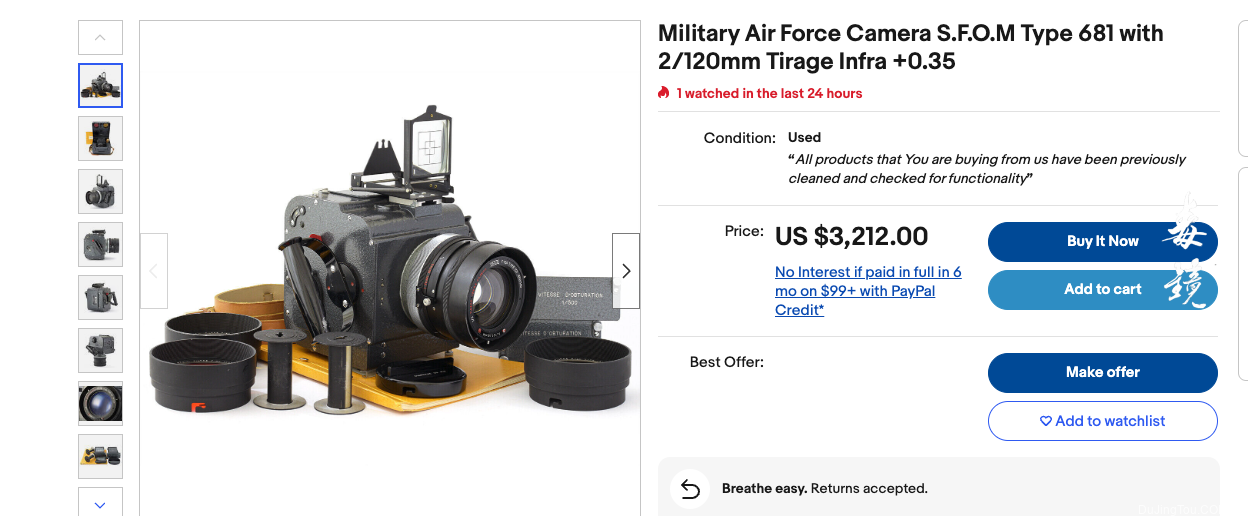
Task: Click the red flame watched icon
Action: pyautogui.click(x=664, y=92)
